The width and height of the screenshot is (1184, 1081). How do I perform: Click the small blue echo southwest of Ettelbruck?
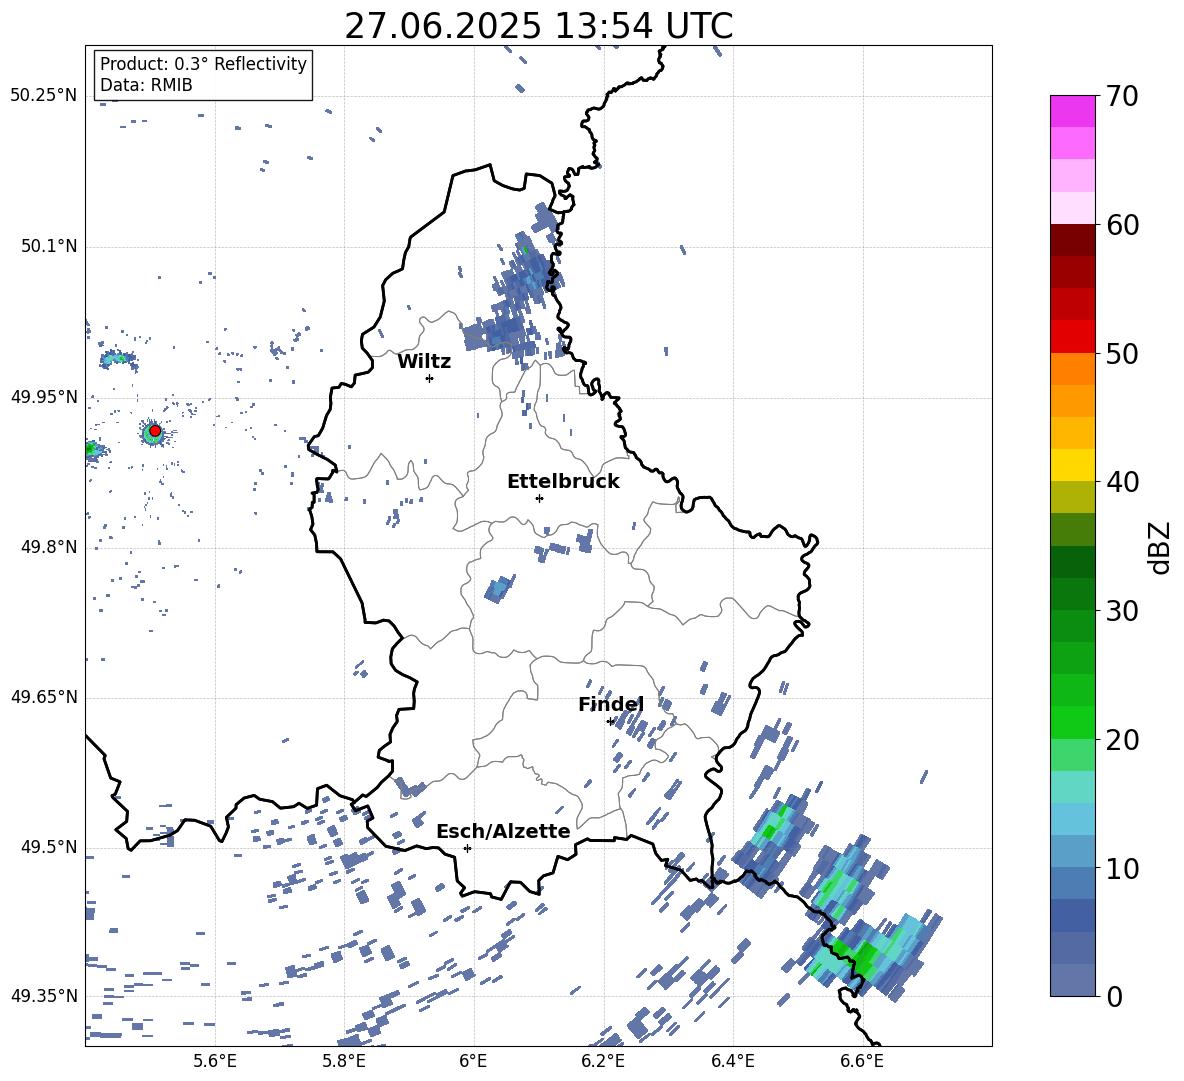point(499,588)
